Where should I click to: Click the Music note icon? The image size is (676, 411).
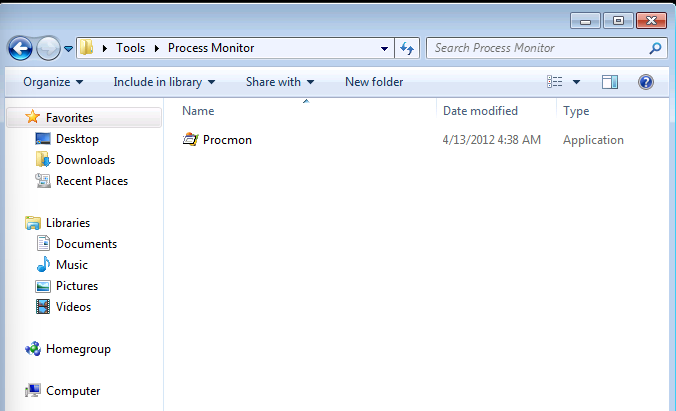(43, 264)
